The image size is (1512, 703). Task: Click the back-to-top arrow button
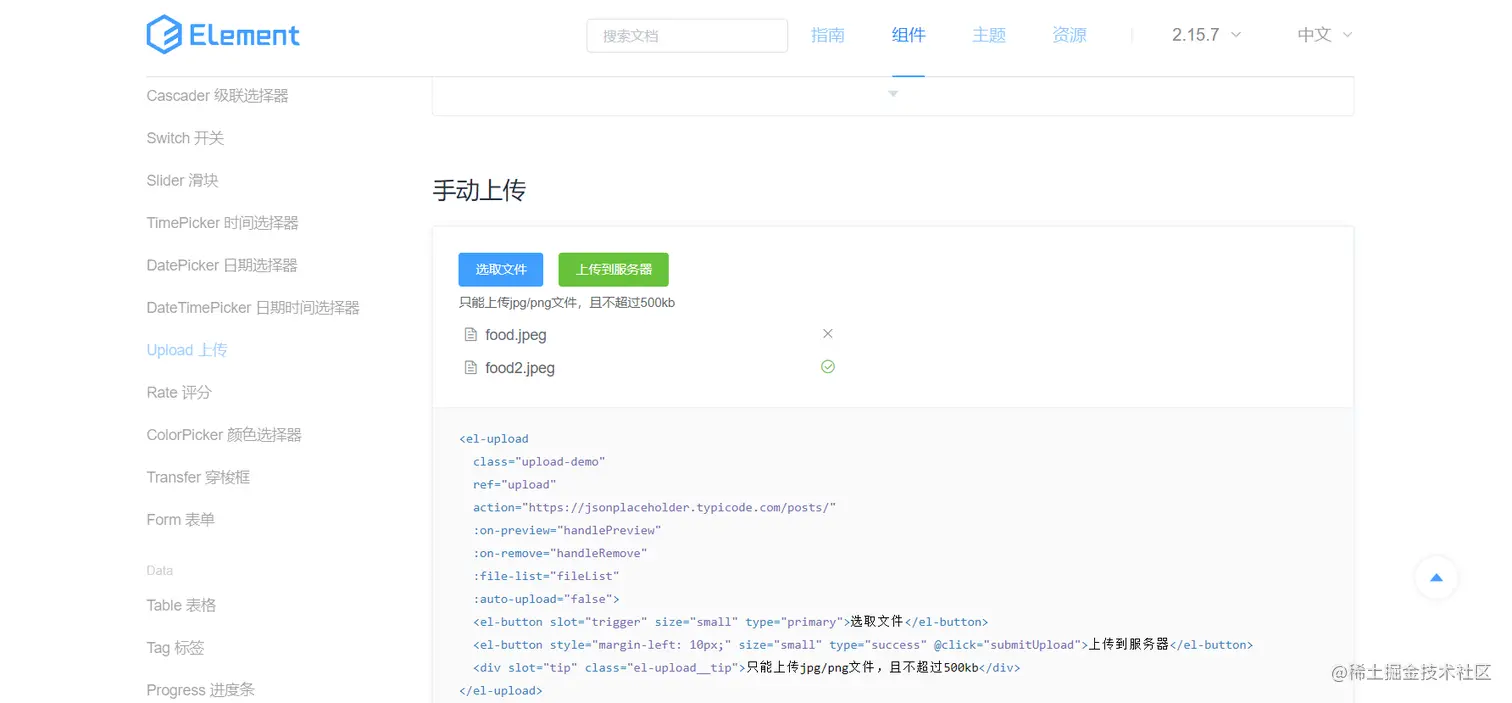tap(1436, 577)
